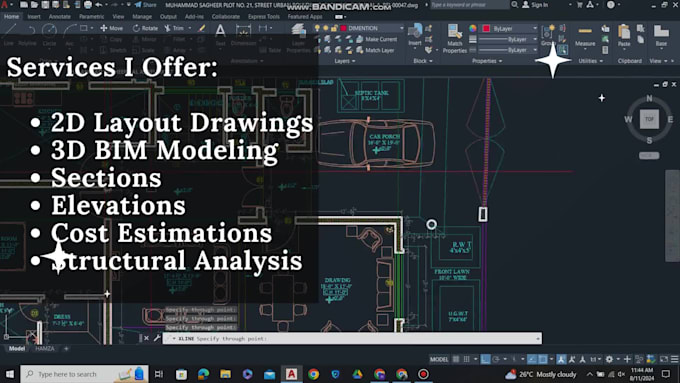Click the Plot printer icon in quick access toolbar
Viewport: 680px width, 383px height.
(88, 5)
